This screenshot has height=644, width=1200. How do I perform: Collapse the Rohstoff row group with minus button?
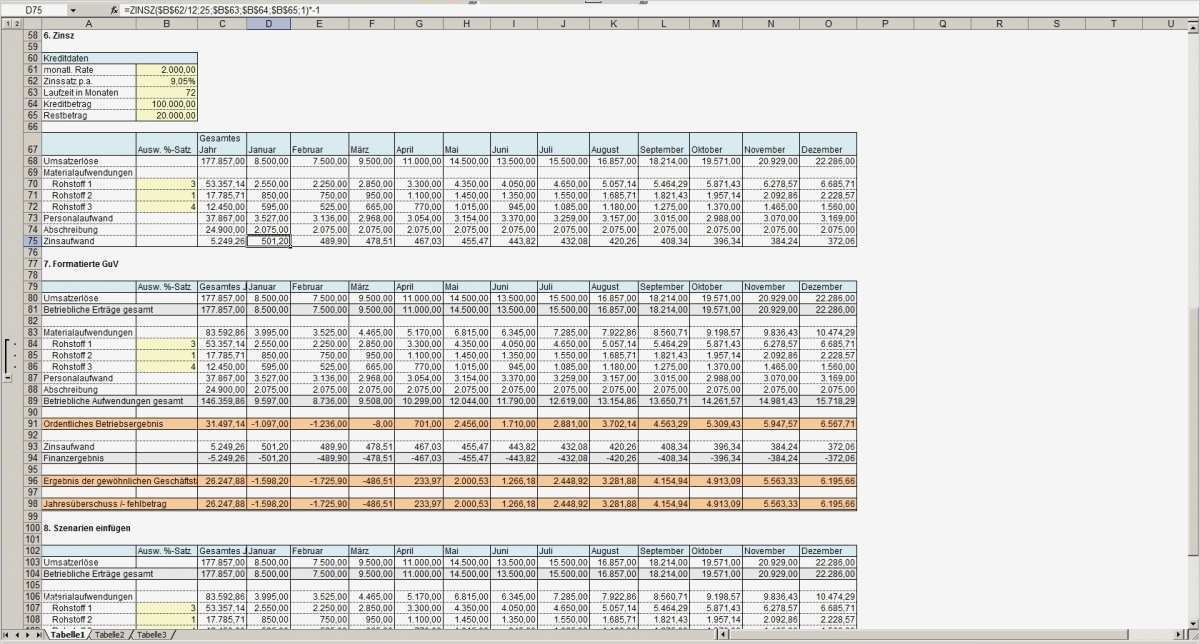9,377
